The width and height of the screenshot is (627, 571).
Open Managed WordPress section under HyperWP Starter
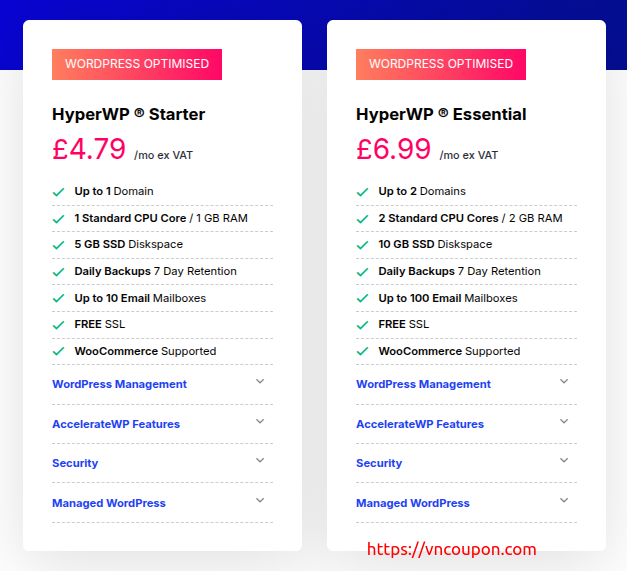point(109,503)
